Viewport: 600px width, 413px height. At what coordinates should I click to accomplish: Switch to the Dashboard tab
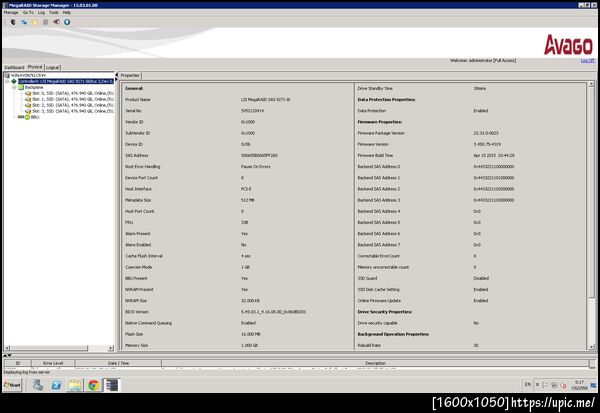click(x=14, y=67)
